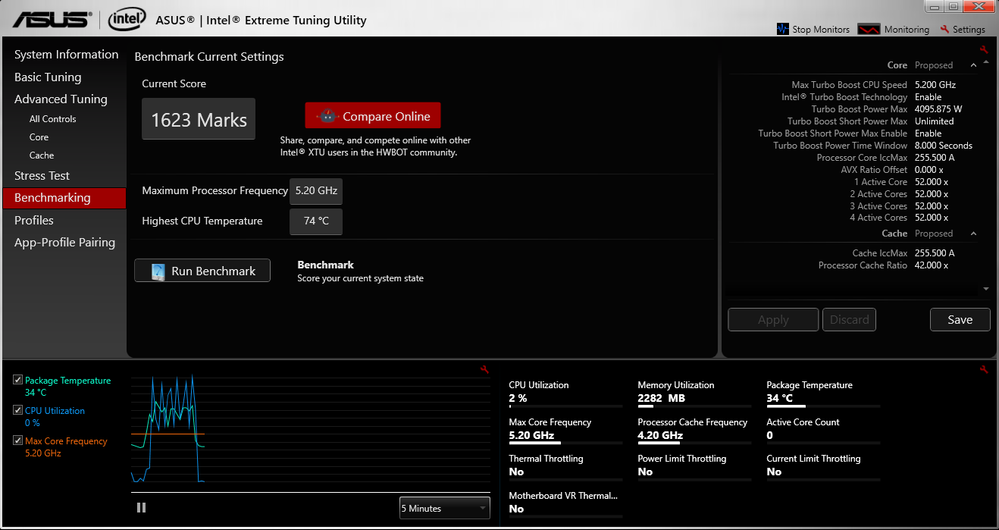Image resolution: width=999 pixels, height=530 pixels.
Task: Click 1 Active Core 52.000 x value
Action: tap(931, 182)
